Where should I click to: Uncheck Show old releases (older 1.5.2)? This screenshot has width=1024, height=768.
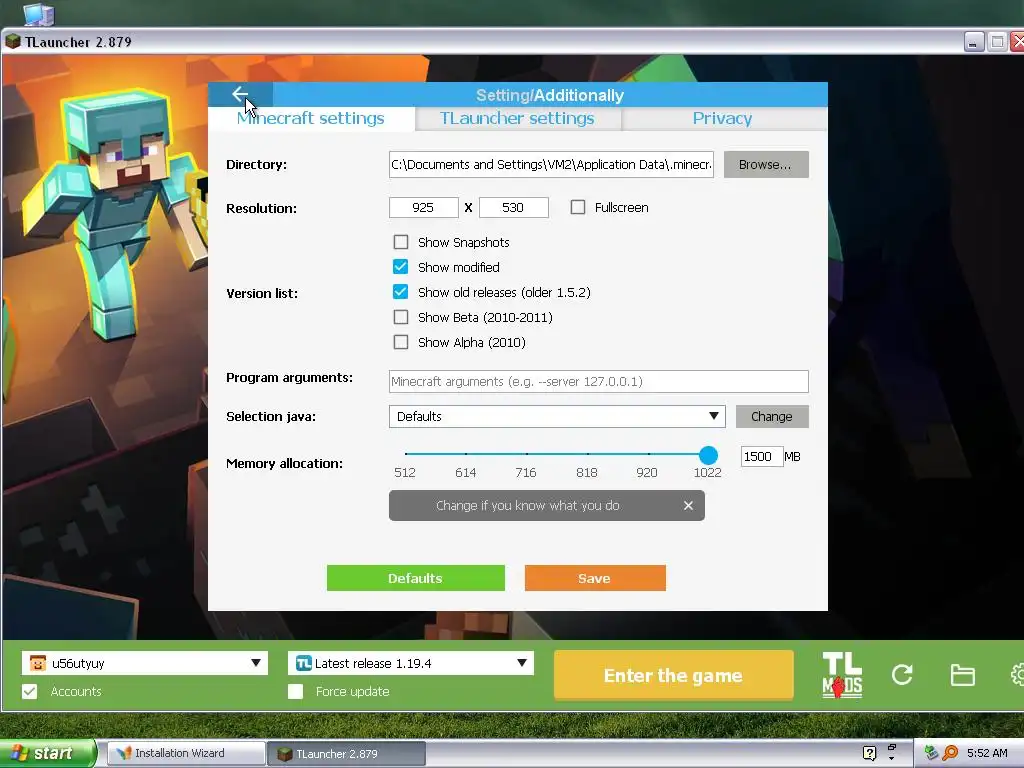[x=400, y=292]
